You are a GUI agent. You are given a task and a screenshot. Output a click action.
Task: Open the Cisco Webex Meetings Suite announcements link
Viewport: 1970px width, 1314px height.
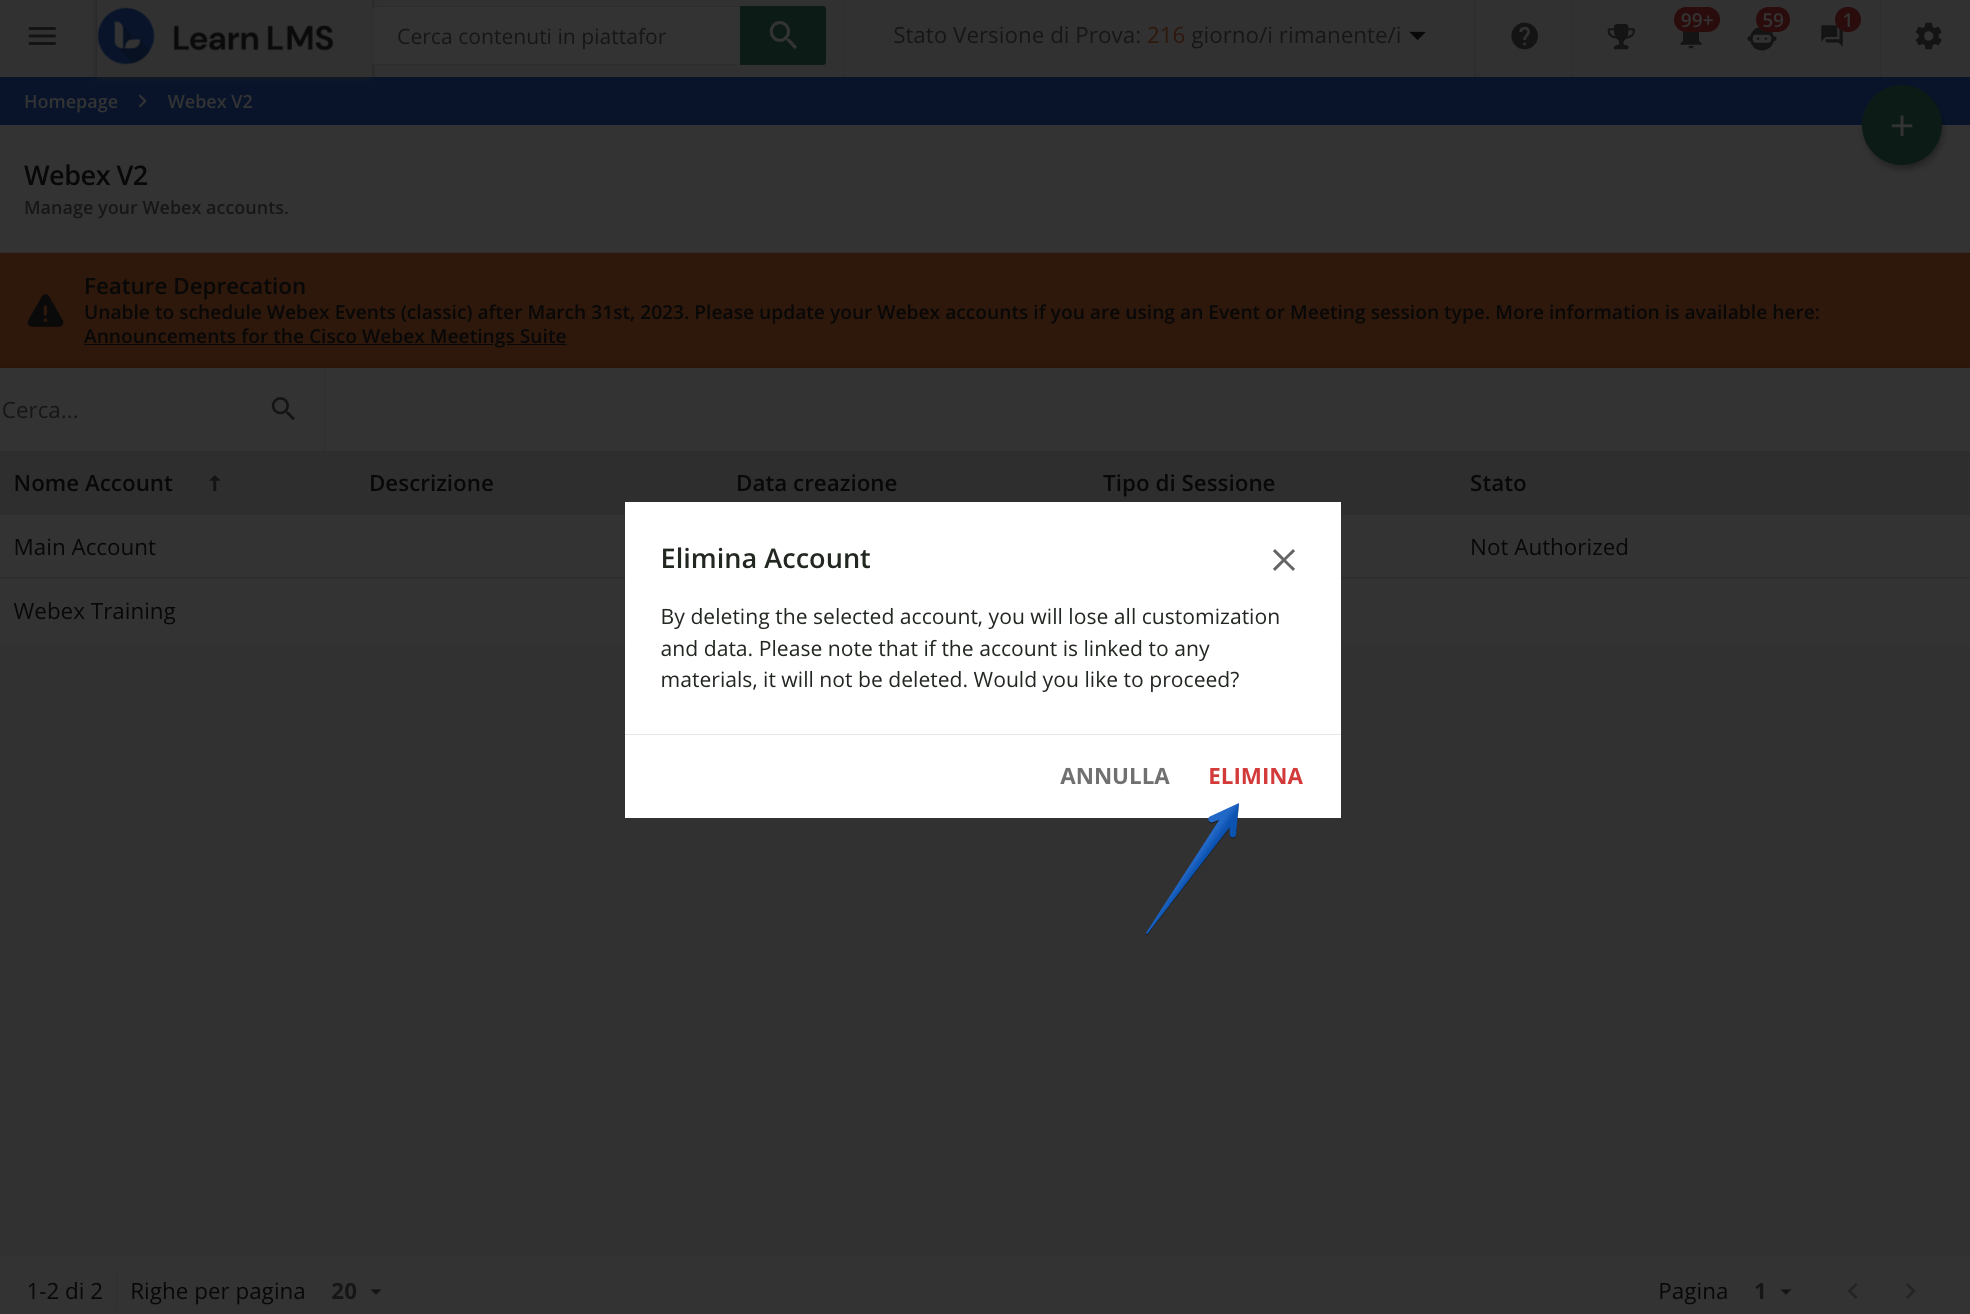[x=325, y=336]
